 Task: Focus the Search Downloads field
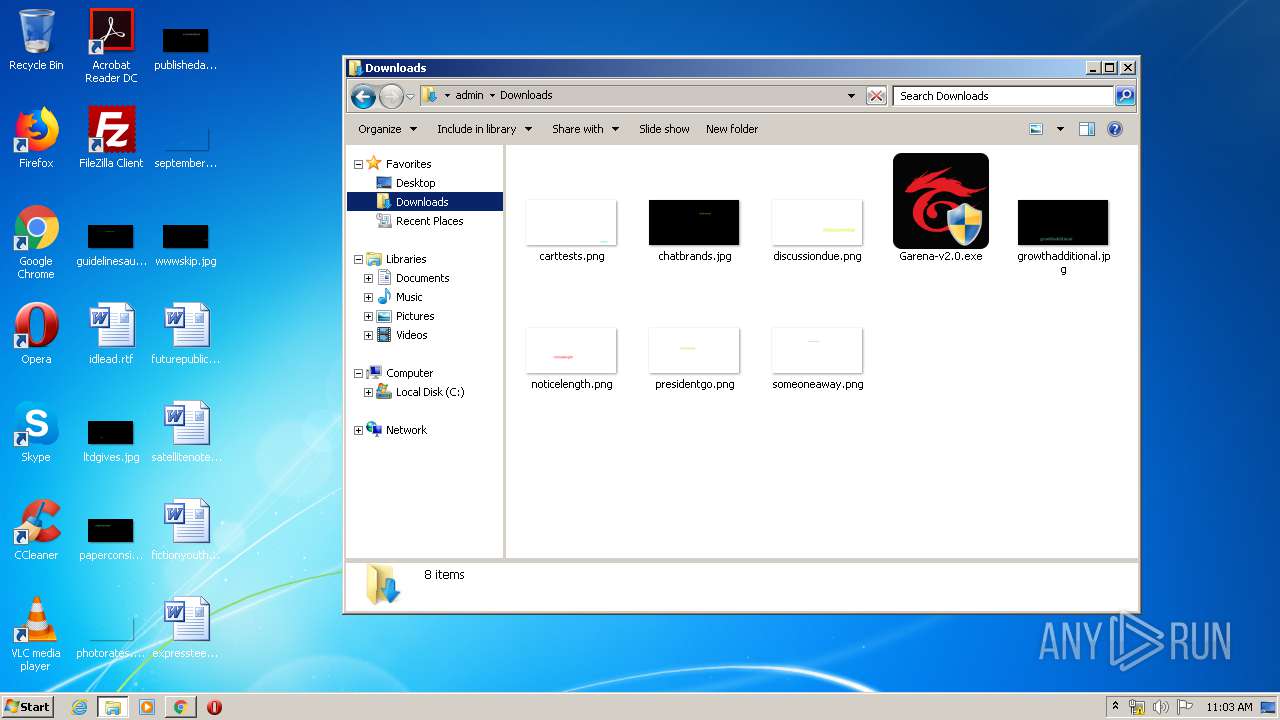(1003, 96)
